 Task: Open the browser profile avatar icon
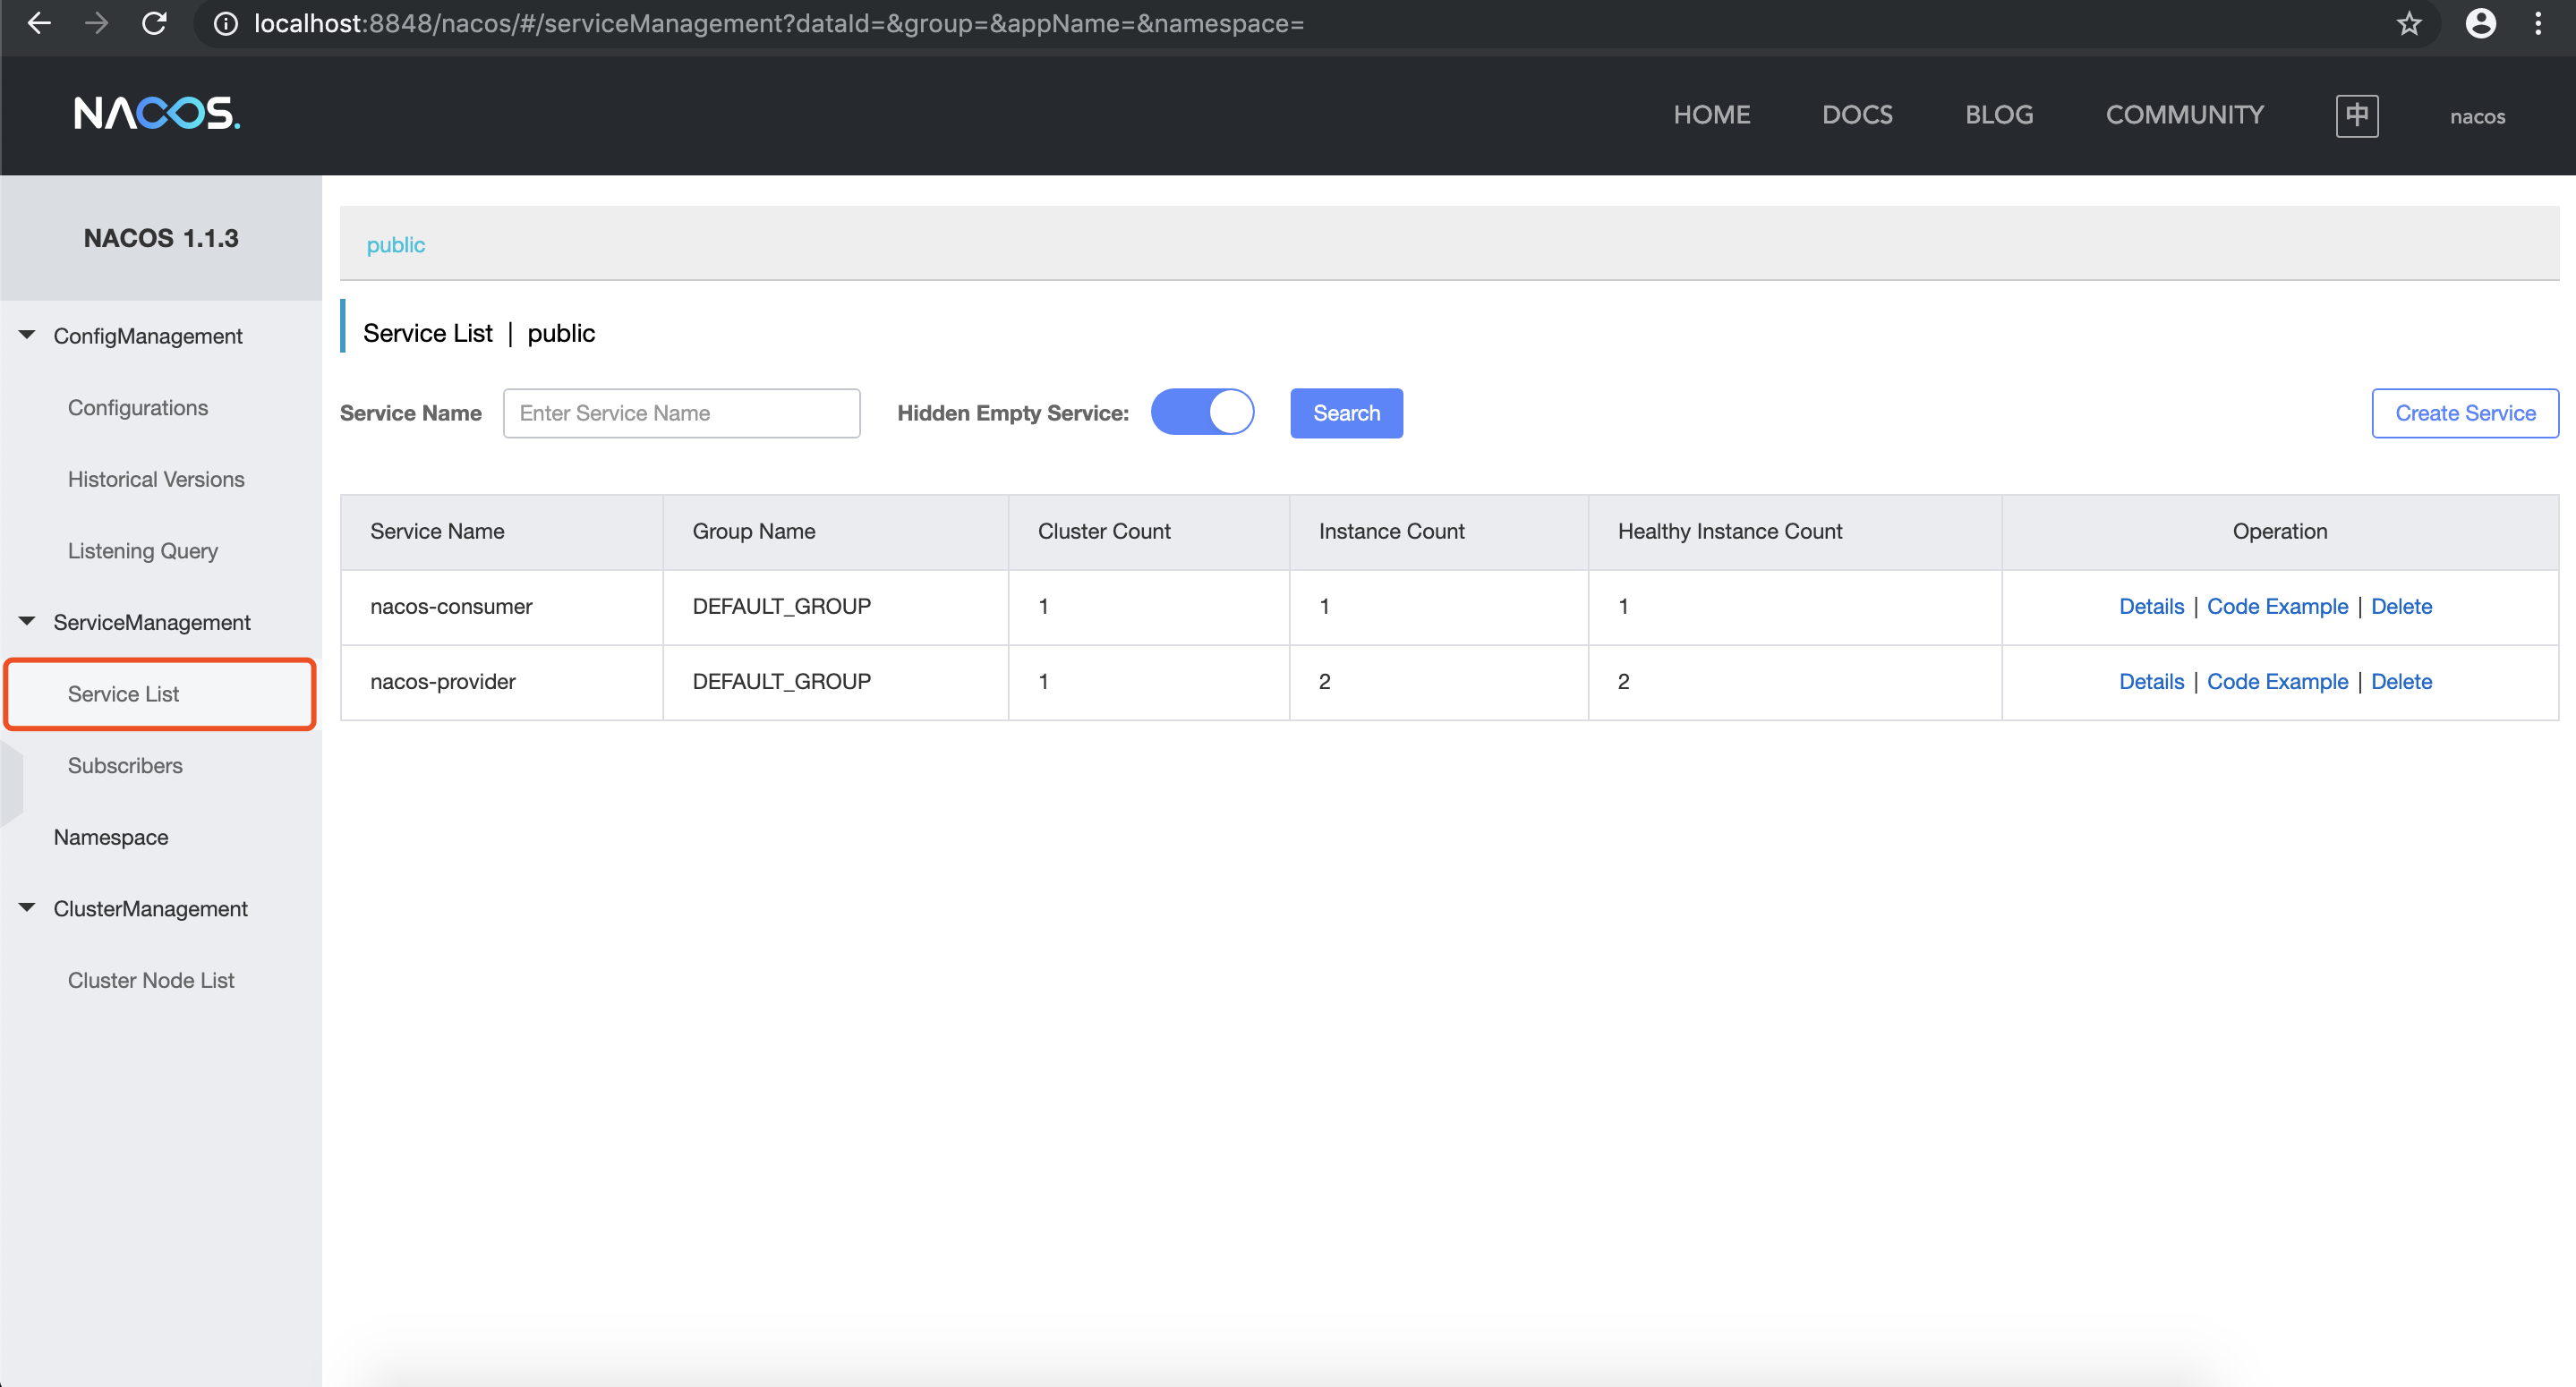point(2480,23)
